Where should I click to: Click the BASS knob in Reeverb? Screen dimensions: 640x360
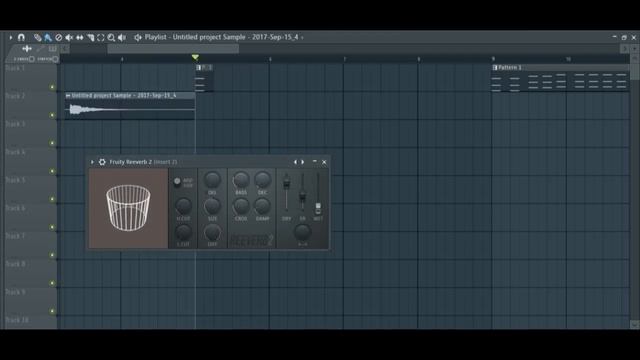click(x=241, y=180)
